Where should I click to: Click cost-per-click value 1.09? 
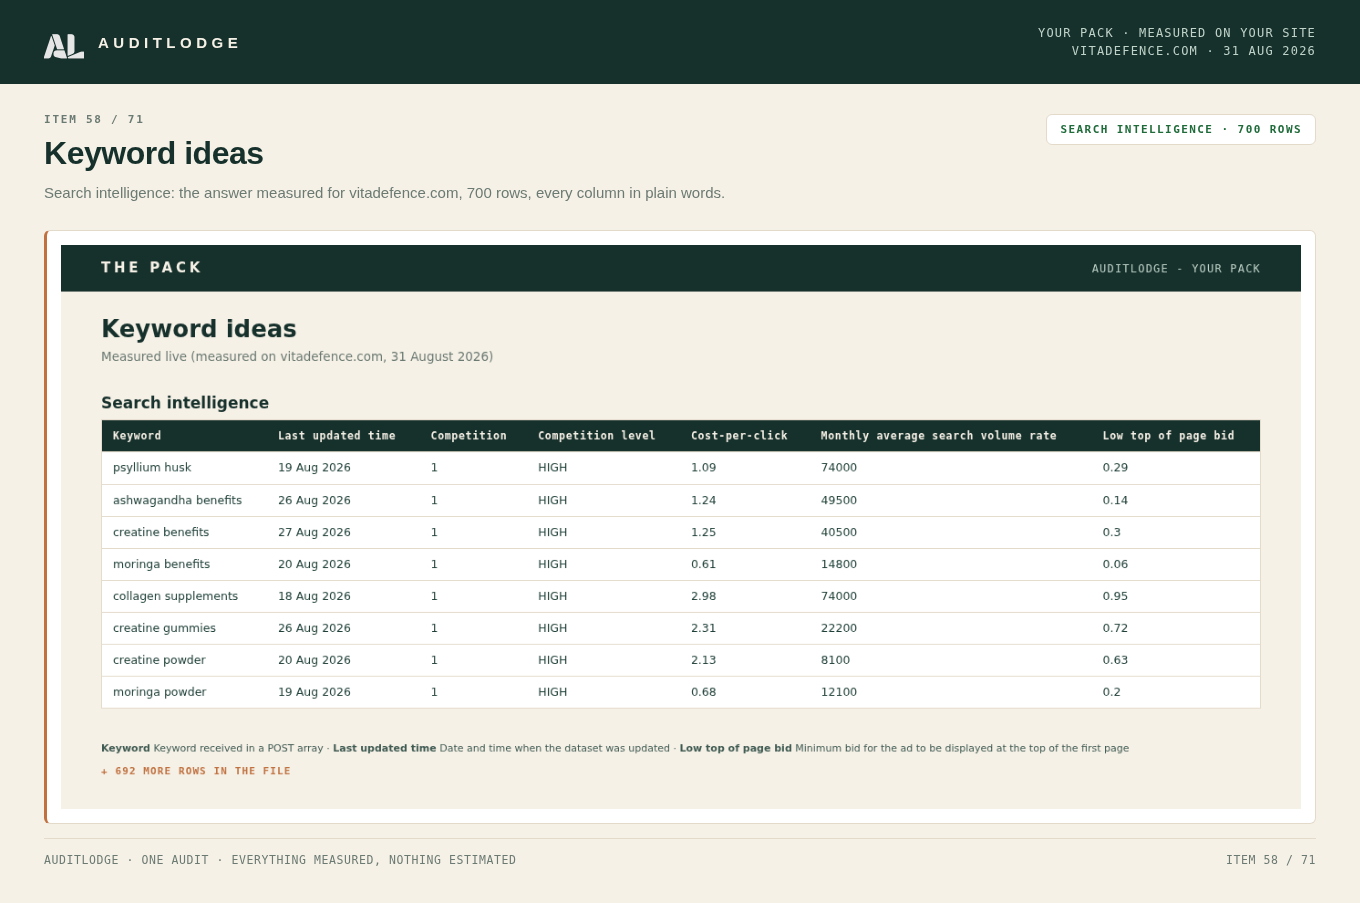(x=703, y=468)
